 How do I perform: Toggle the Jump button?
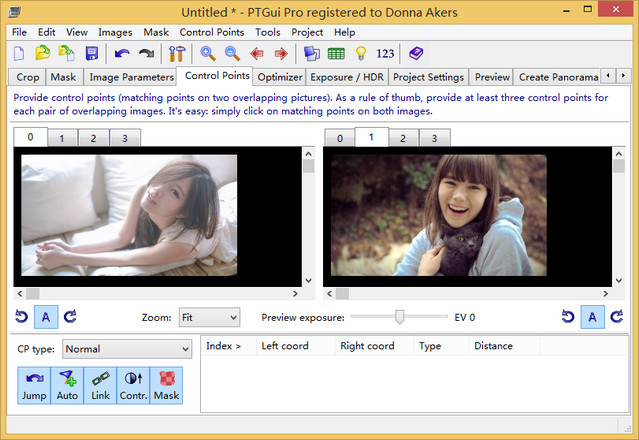(x=34, y=385)
